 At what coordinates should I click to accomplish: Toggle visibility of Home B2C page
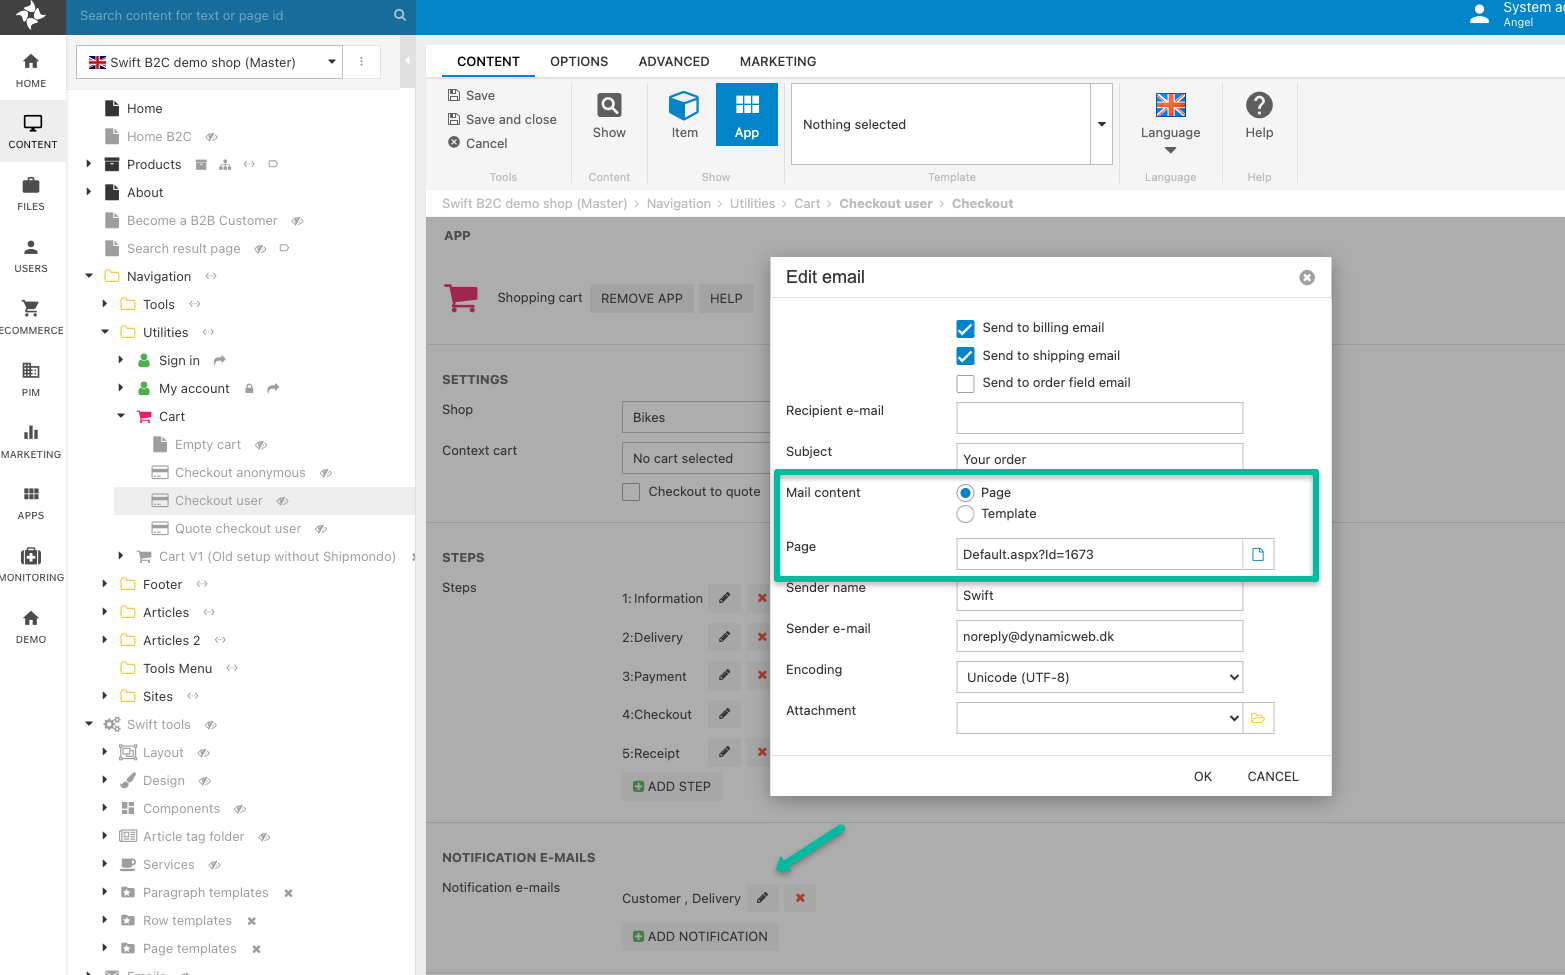(211, 137)
